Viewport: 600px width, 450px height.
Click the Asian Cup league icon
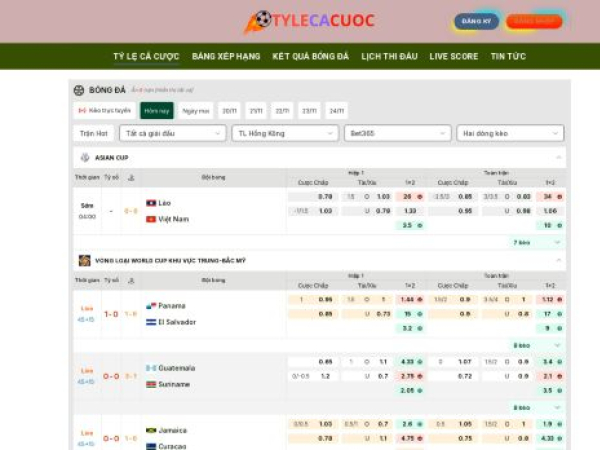(x=85, y=158)
